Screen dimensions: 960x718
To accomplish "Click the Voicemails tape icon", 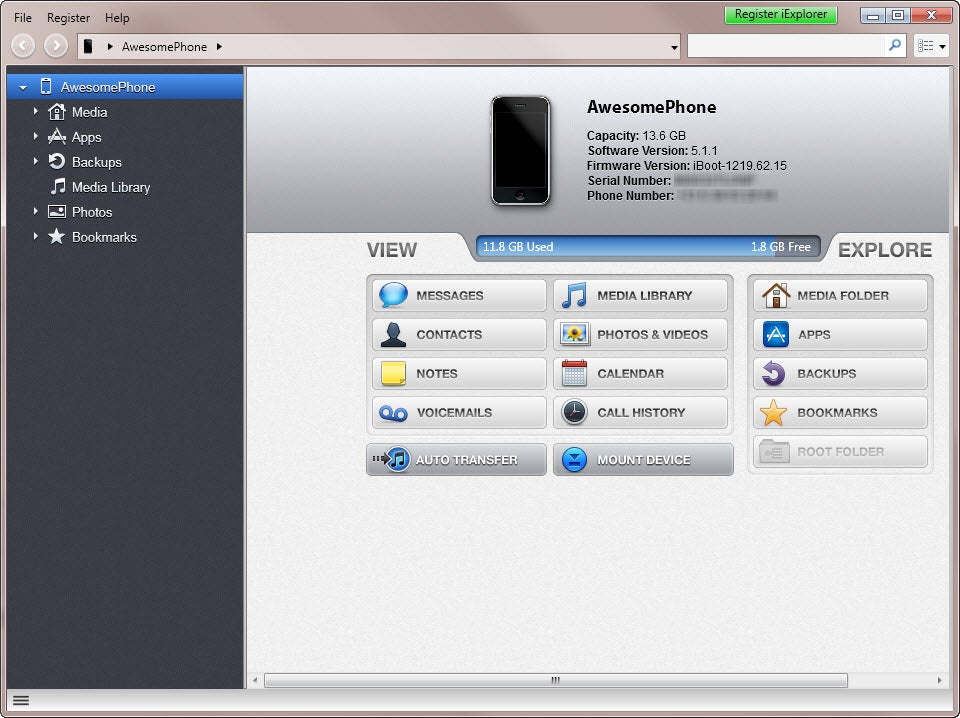I will point(393,412).
